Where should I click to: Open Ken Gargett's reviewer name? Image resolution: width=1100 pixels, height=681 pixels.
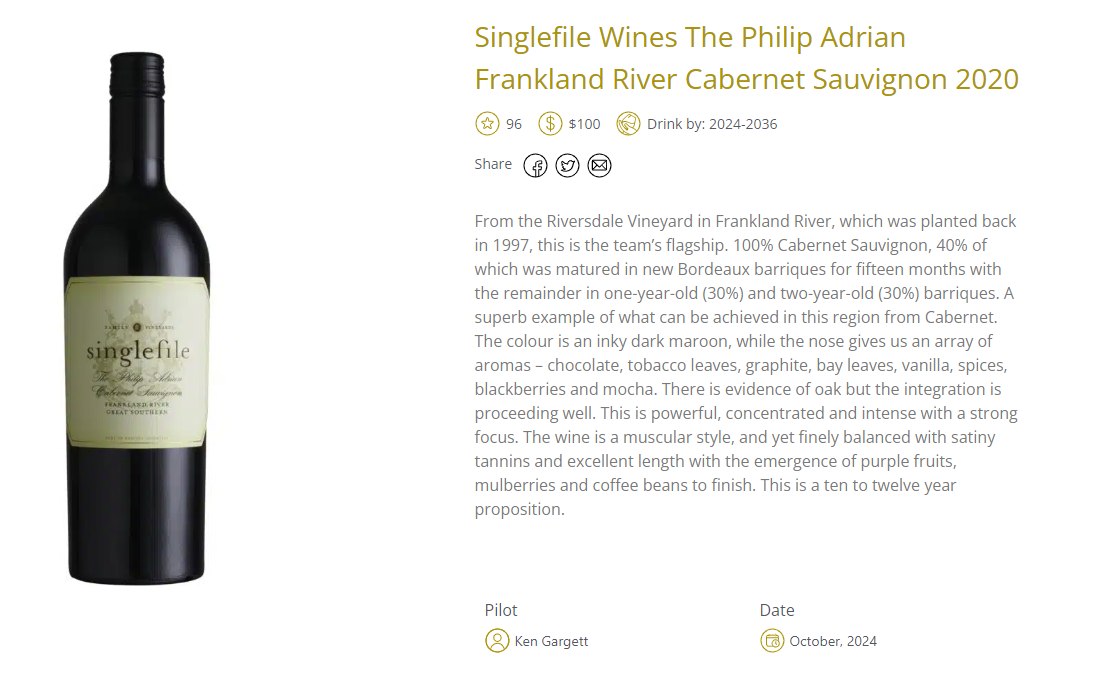click(551, 641)
